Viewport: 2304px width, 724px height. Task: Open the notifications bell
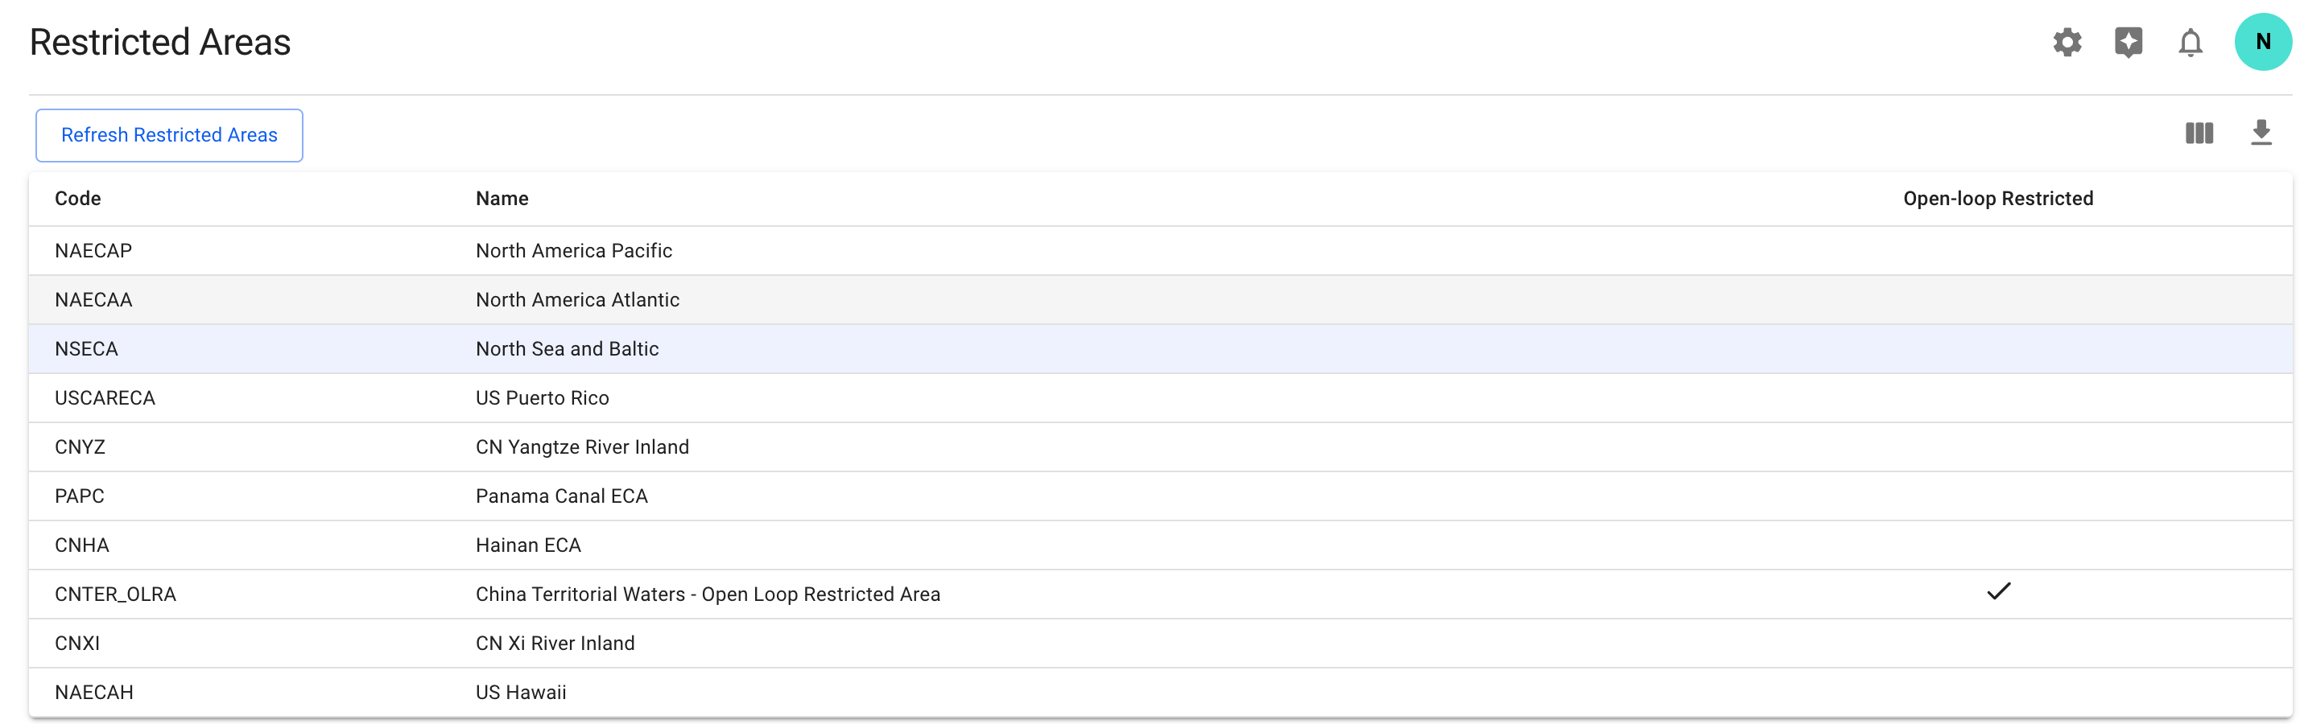(x=2190, y=43)
